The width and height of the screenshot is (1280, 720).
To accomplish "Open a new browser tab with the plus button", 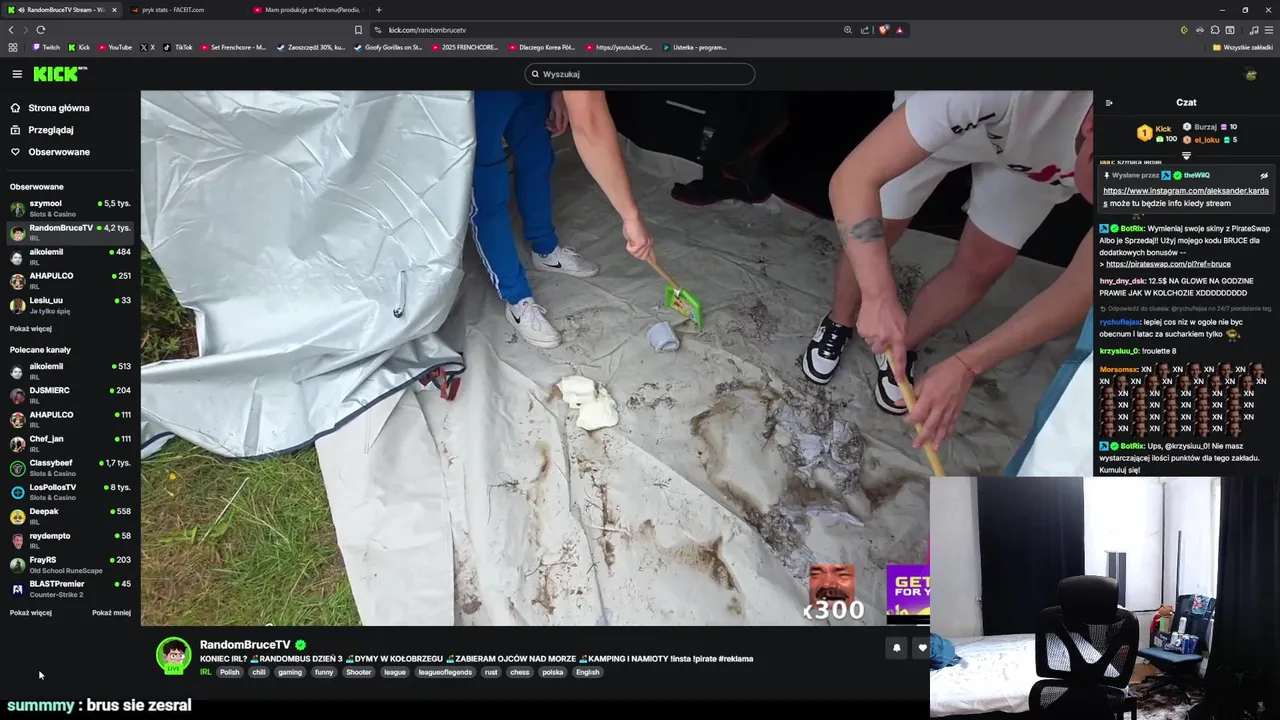I will tap(378, 10).
